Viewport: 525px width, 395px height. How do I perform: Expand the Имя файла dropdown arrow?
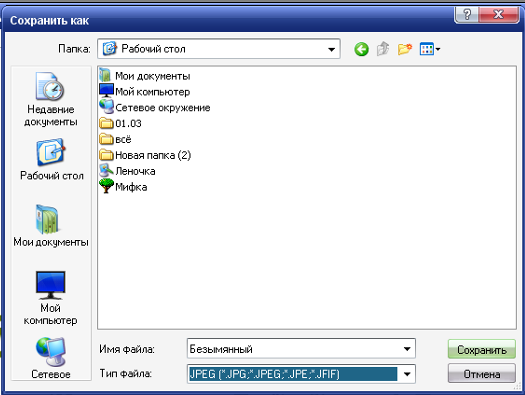click(x=407, y=349)
